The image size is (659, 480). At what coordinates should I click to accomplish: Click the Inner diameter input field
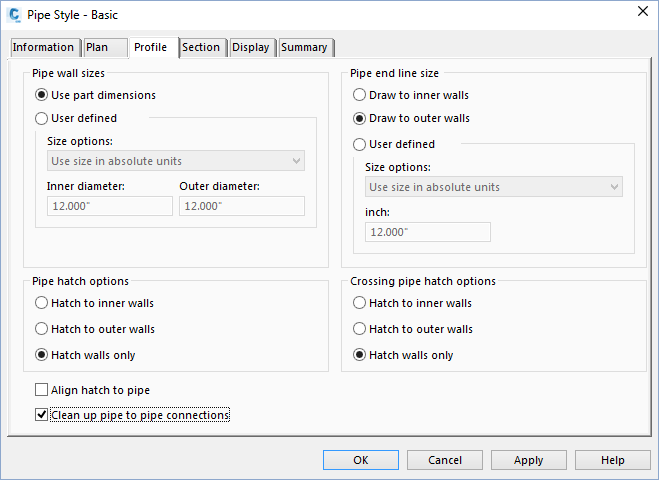click(x=110, y=206)
